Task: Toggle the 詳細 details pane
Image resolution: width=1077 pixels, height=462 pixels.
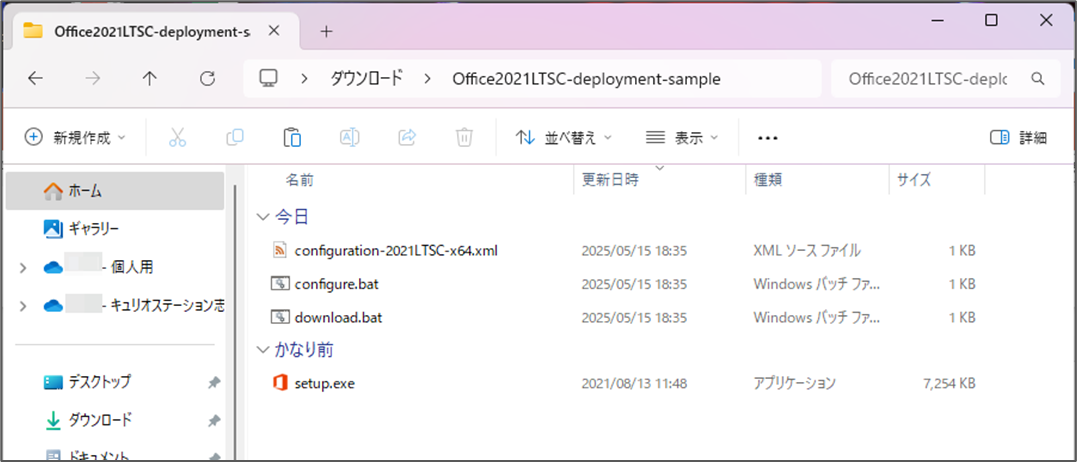Action: [x=1019, y=137]
